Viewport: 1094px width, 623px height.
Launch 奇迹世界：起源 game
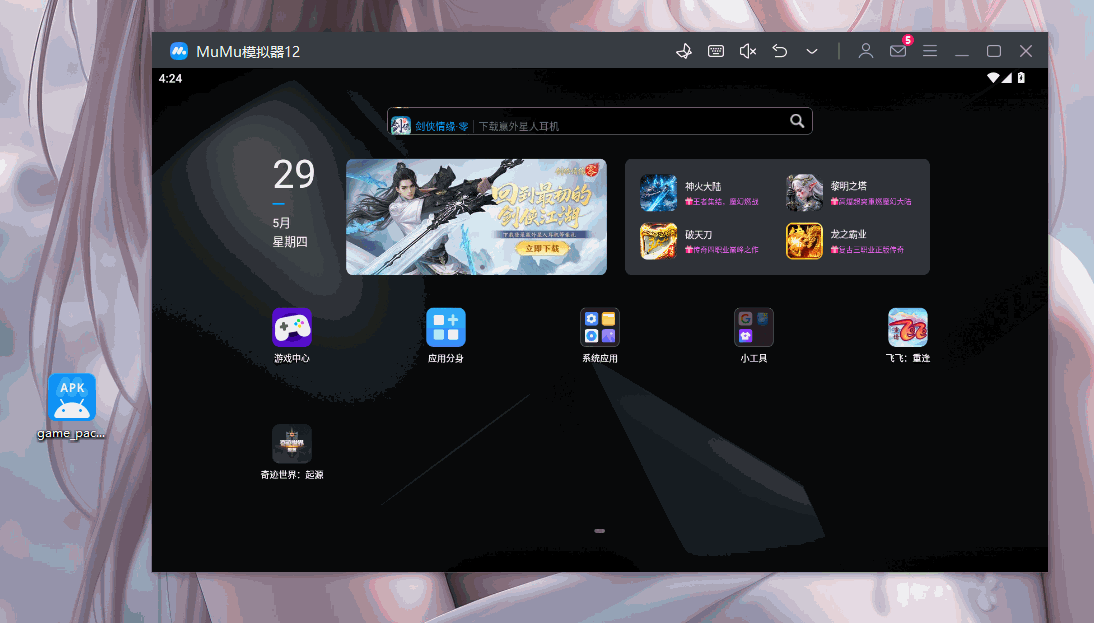(292, 444)
